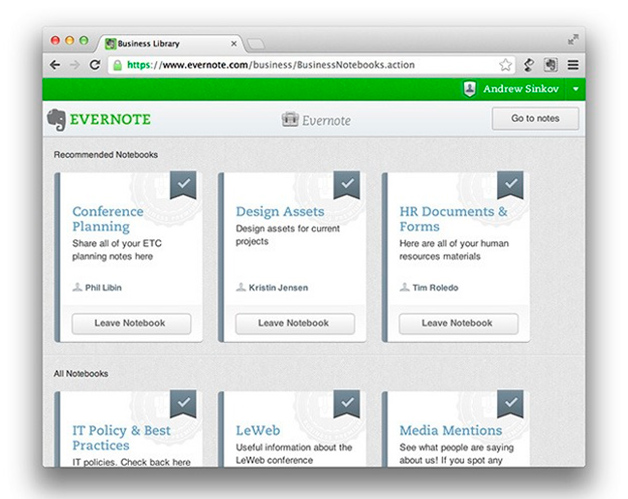Open the IT Policy & Best Practices title
This screenshot has height=499, width=628.
point(121,438)
